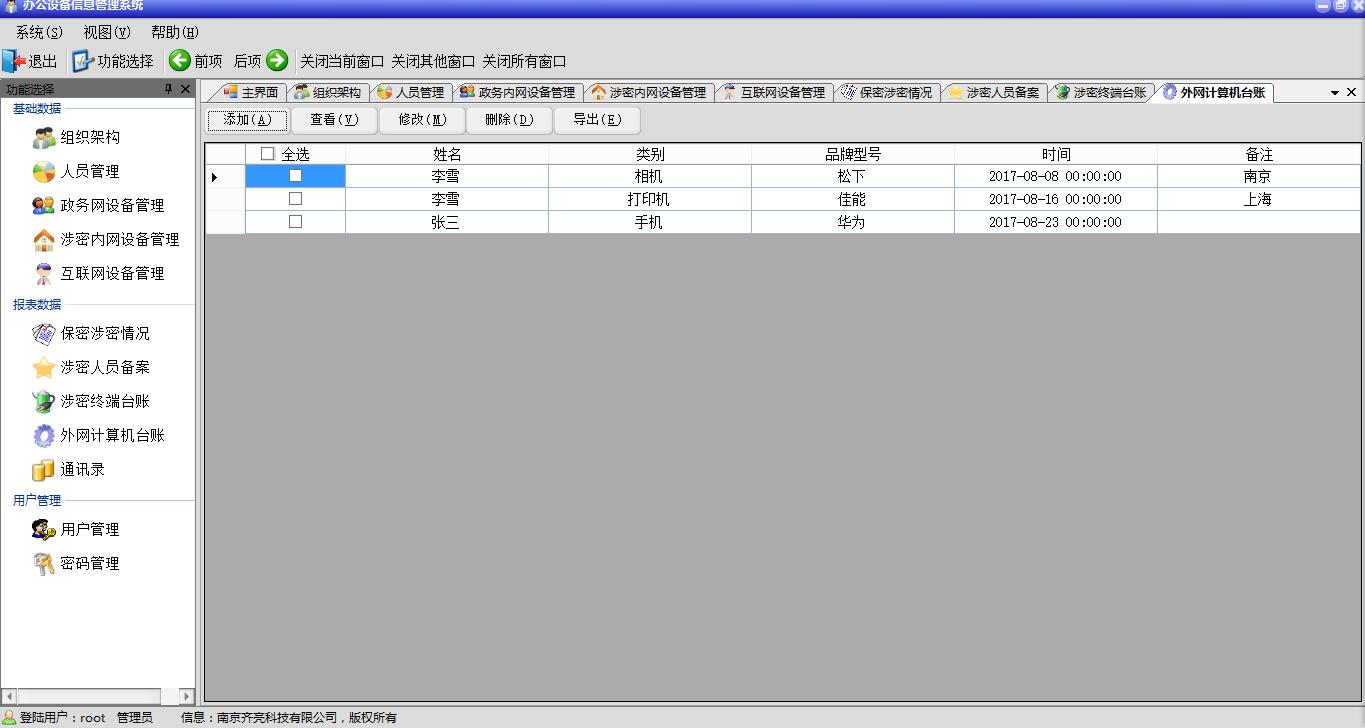Click the 添加(A) button
The image size is (1365, 728).
[247, 120]
